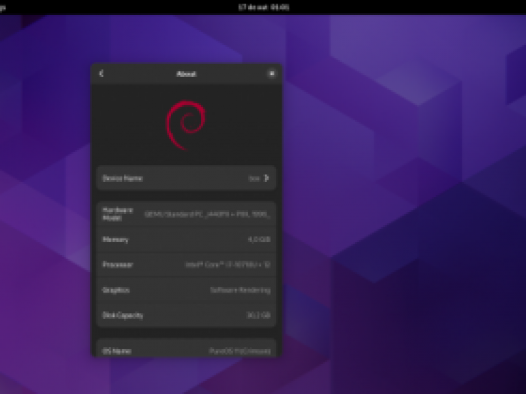Close the About window
Viewport: 526px width, 394px height.
point(272,73)
